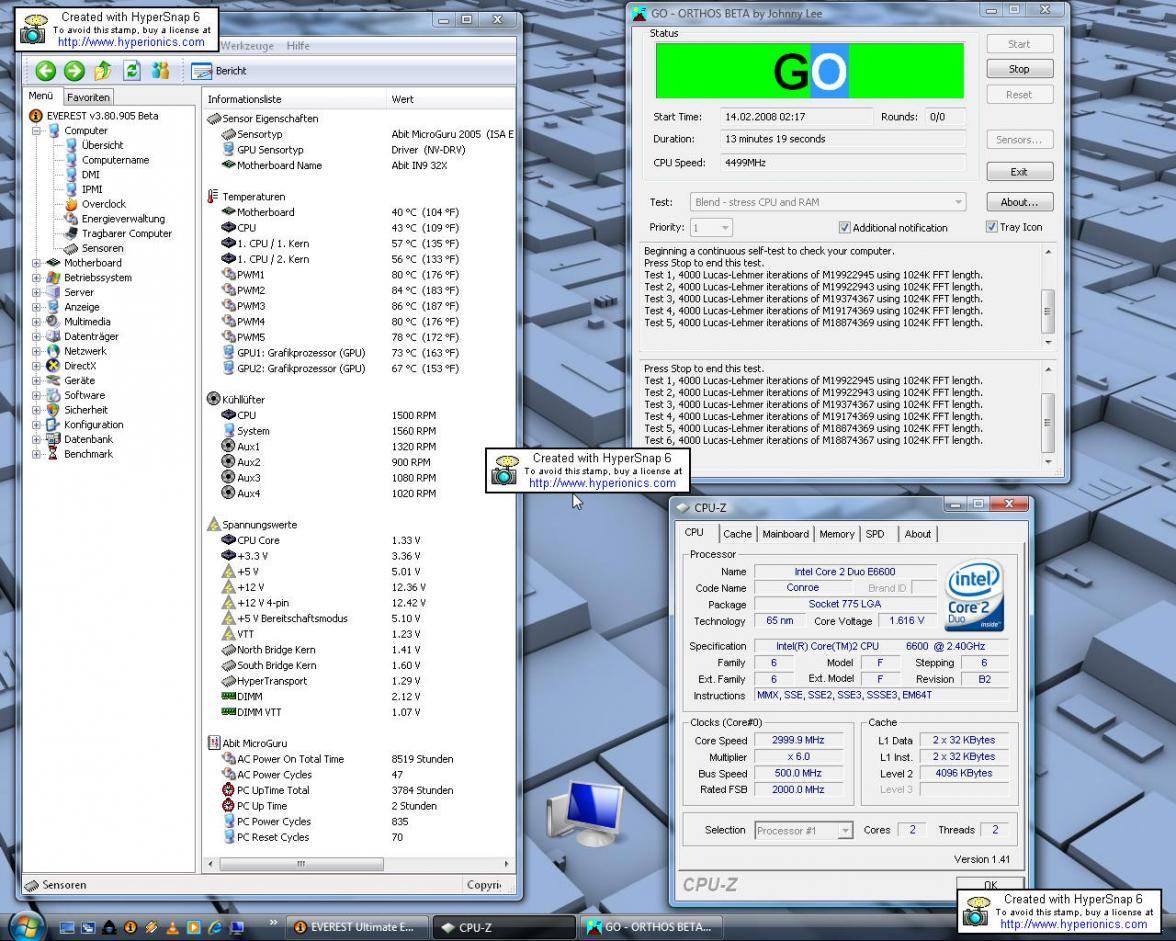Viewport: 1176px width, 941px height.
Task: Open the Priority dropdown in ORTHOS
Action: (711, 227)
